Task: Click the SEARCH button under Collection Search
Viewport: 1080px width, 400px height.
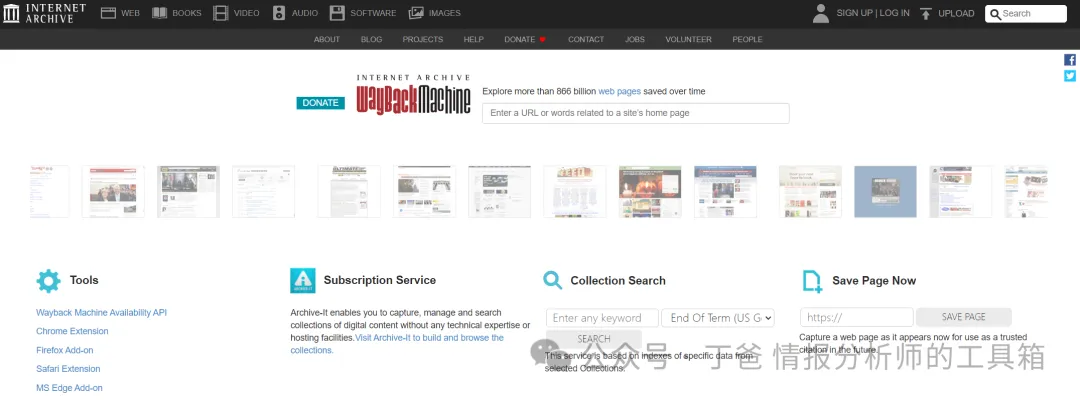Action: tap(594, 339)
